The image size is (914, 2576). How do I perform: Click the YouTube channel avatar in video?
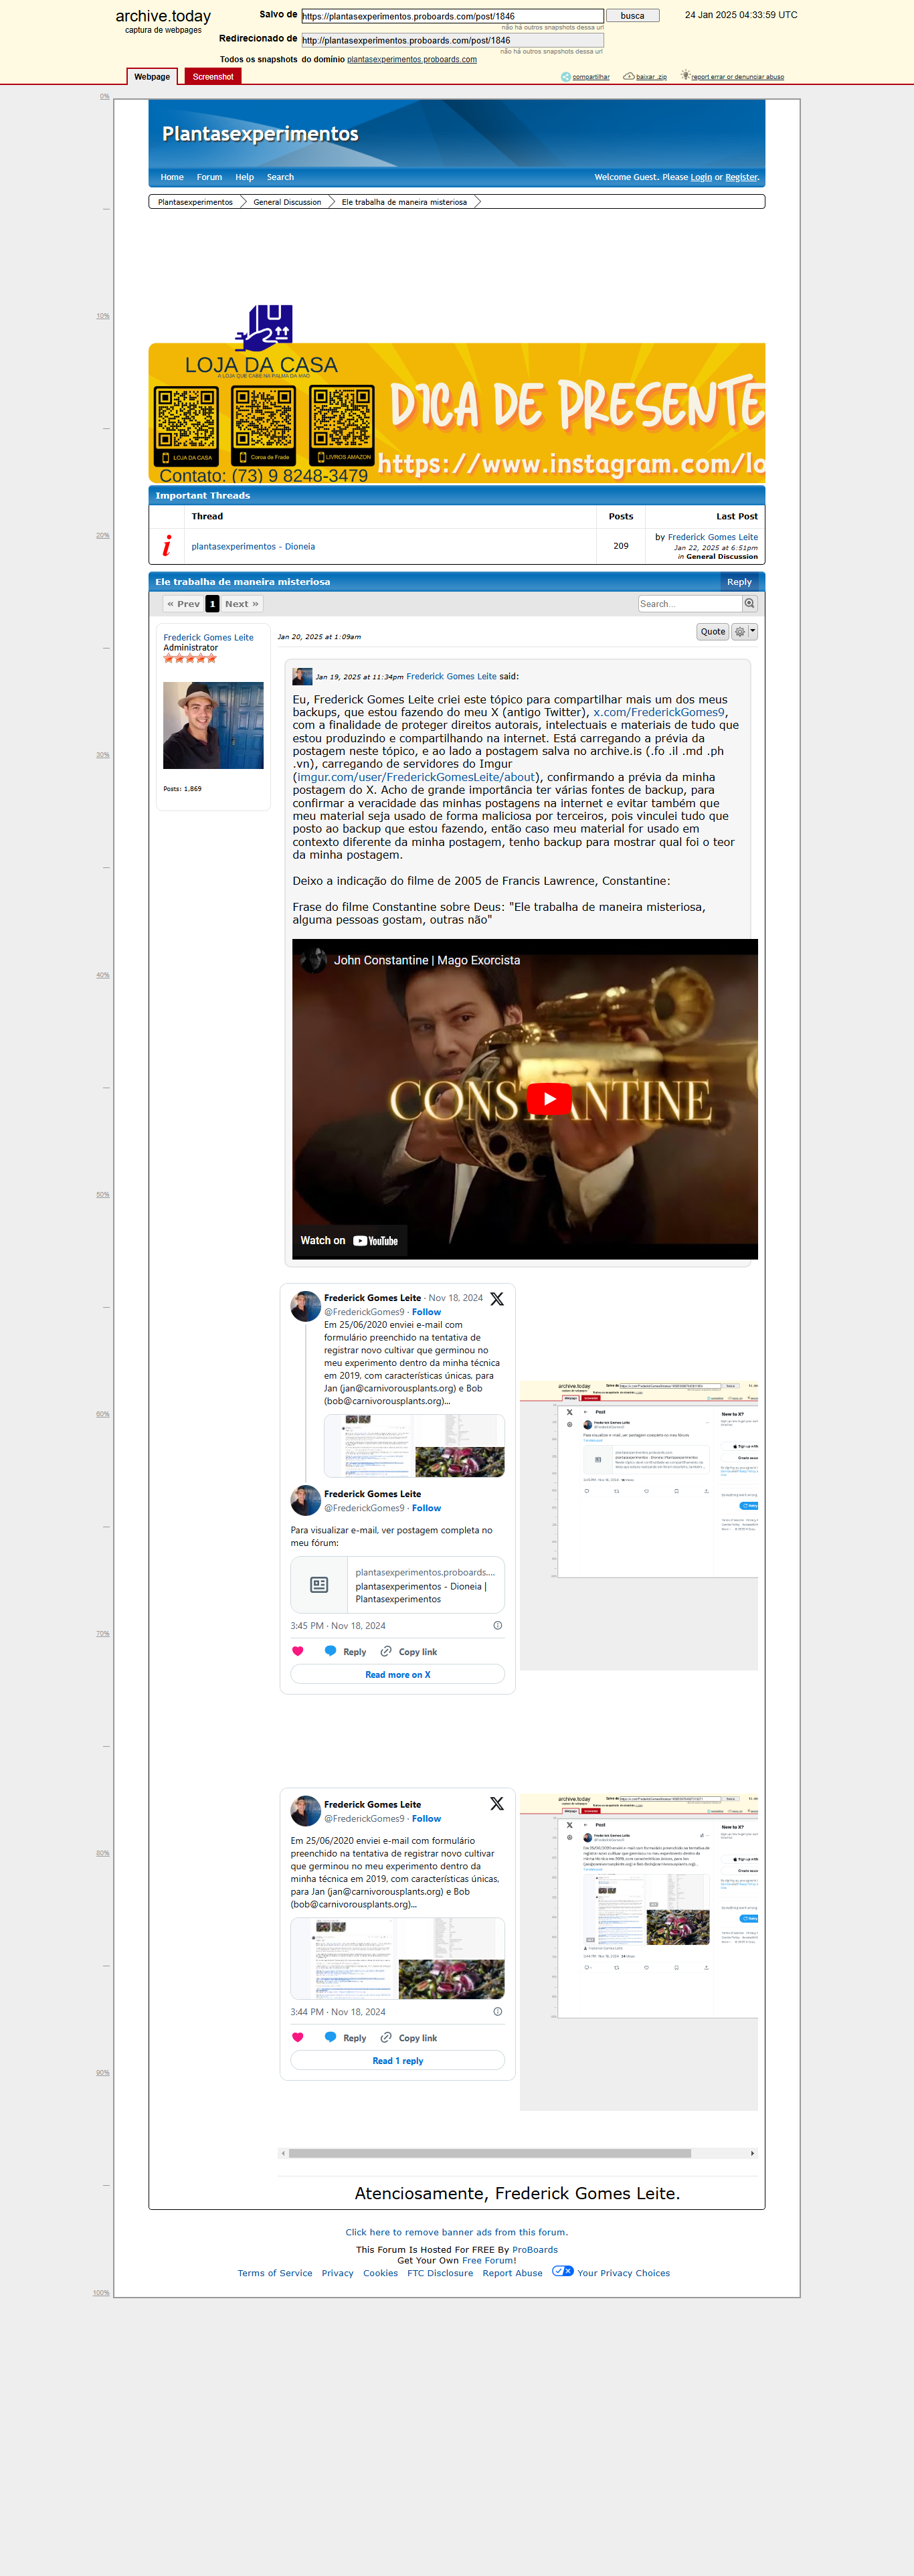(x=314, y=960)
